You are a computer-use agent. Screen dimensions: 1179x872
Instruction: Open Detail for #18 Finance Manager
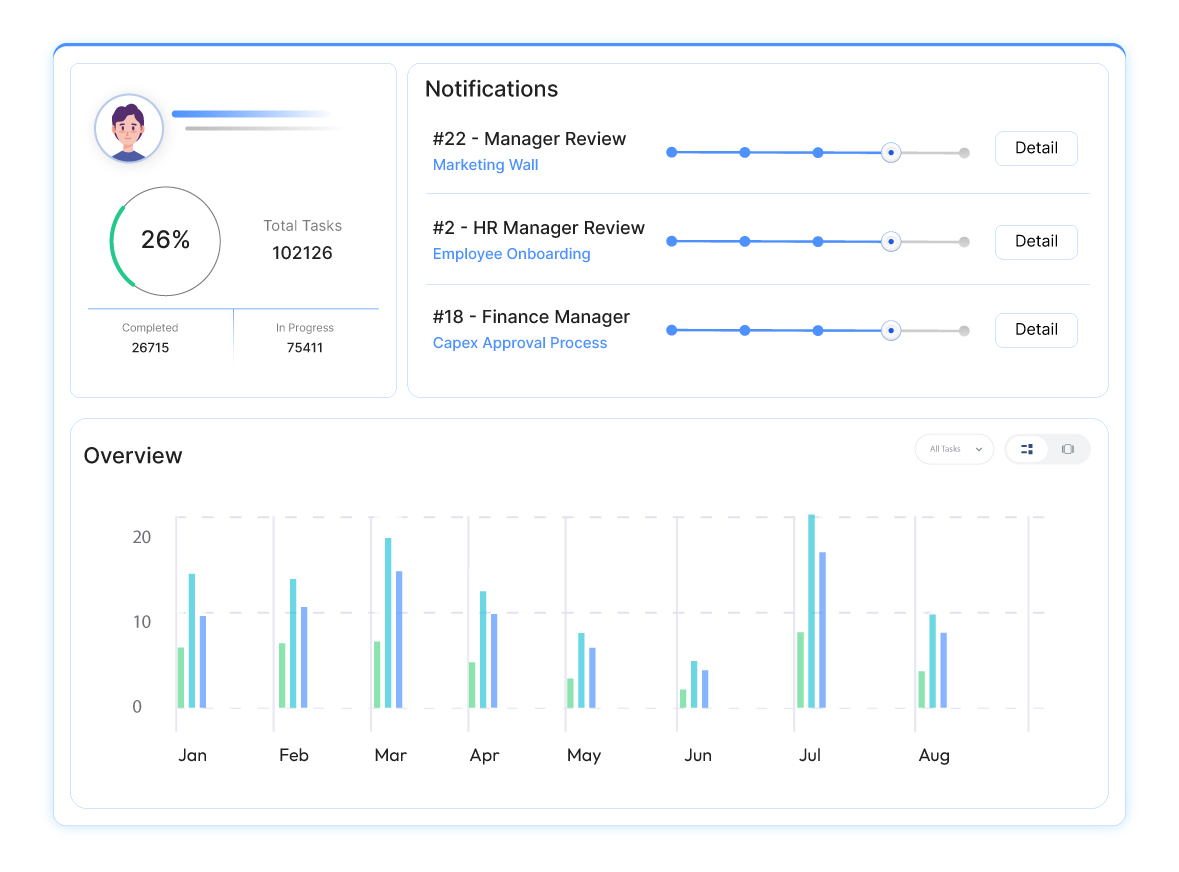[x=1035, y=330]
